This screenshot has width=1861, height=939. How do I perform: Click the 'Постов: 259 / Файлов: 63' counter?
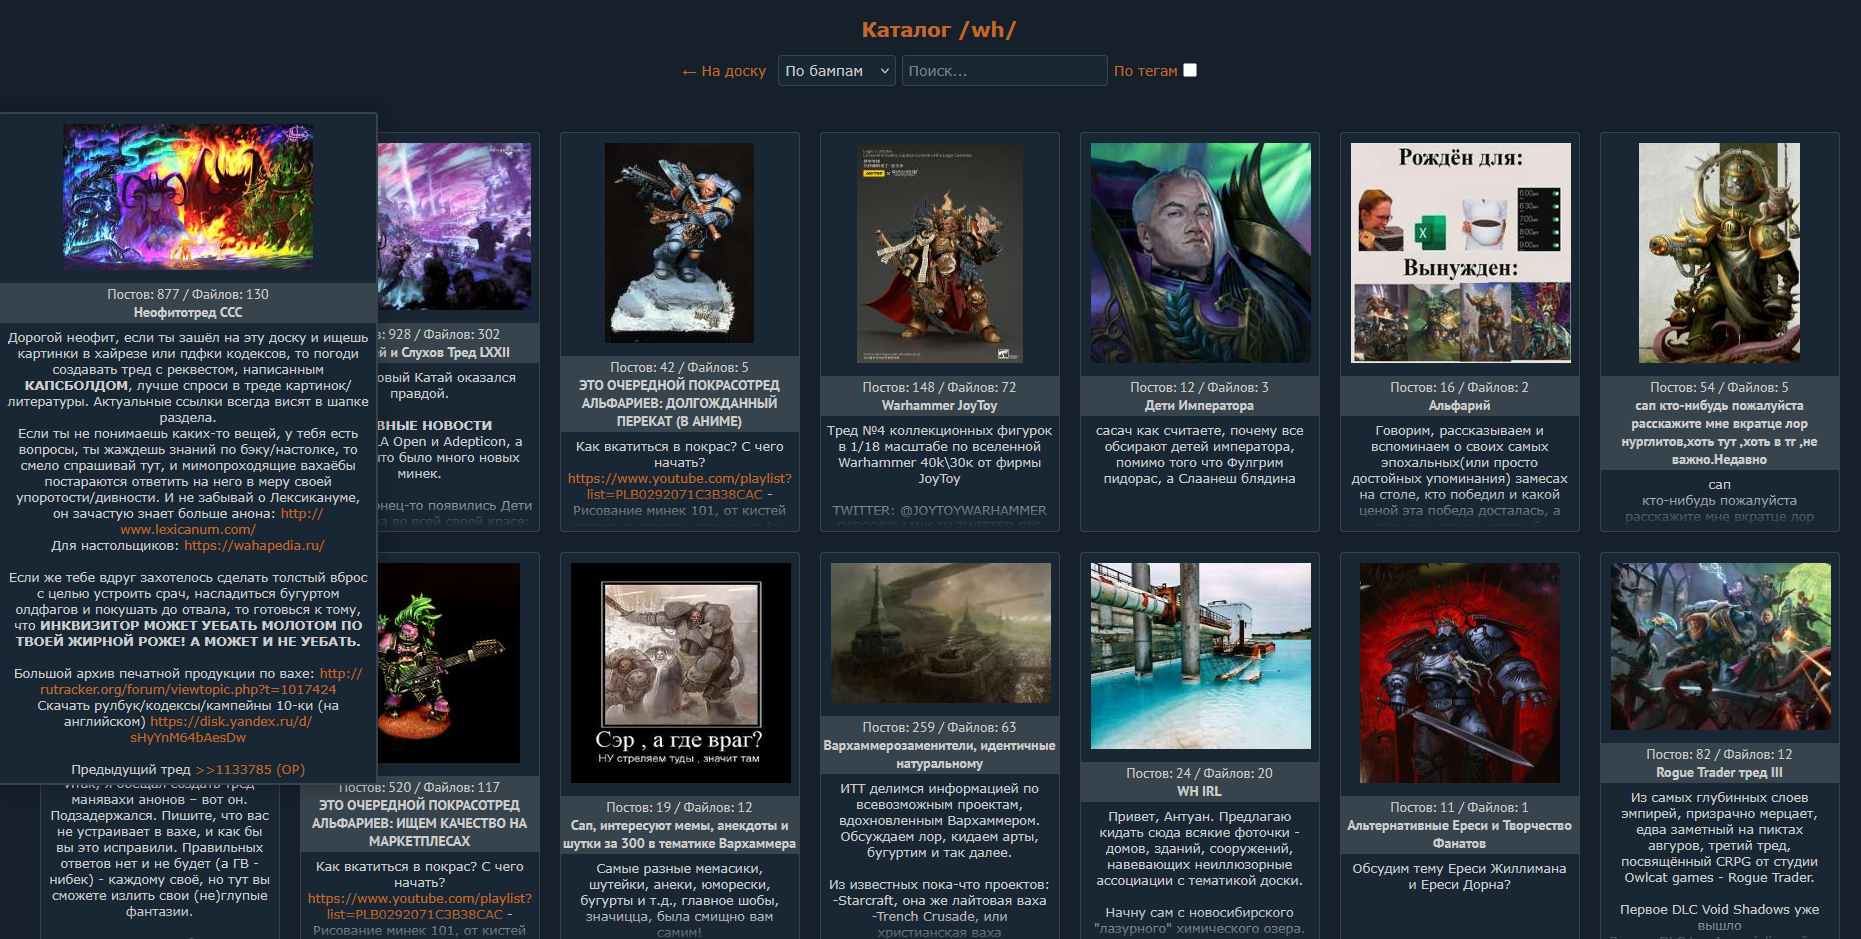940,728
